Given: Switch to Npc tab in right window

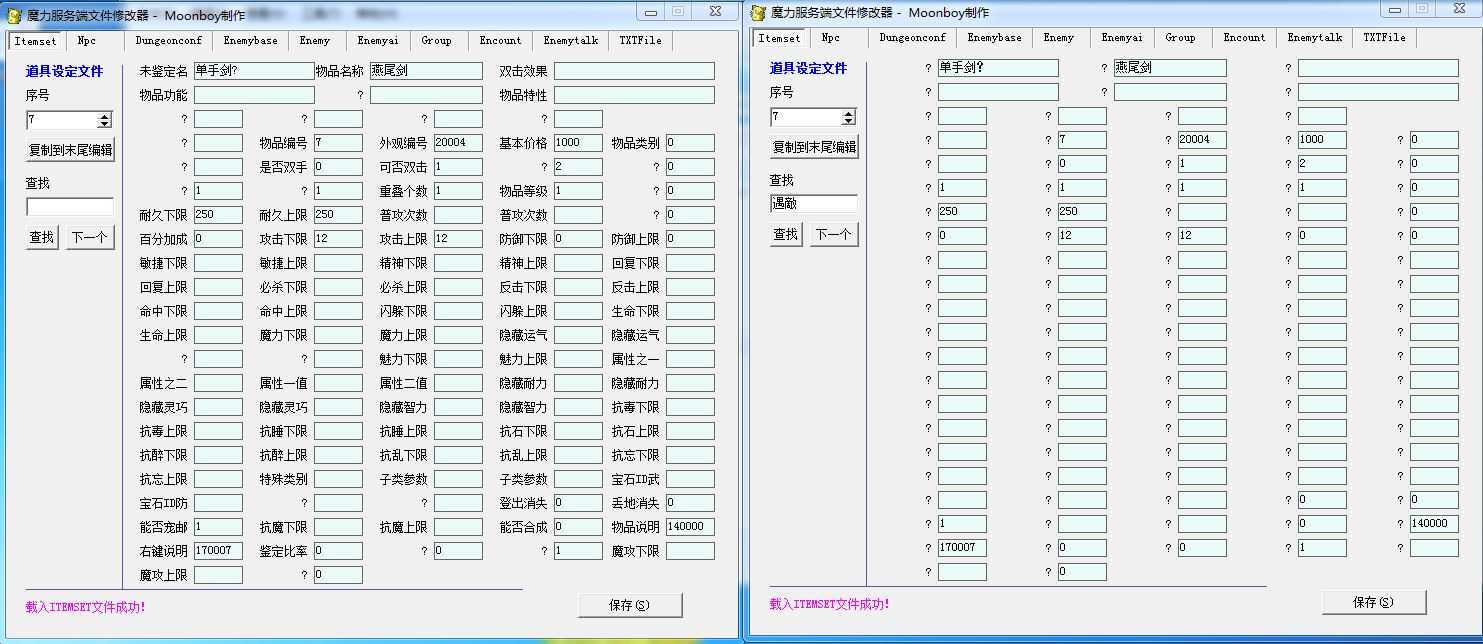Looking at the screenshot, I should click(x=831, y=38).
